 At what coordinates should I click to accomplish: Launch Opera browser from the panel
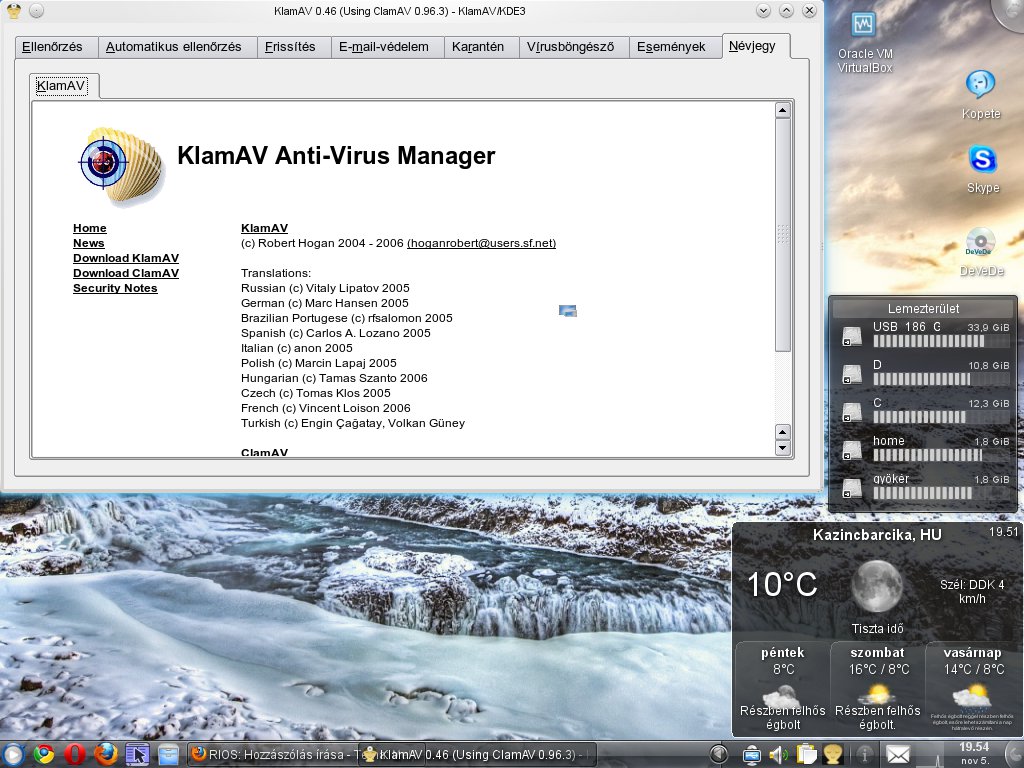click(x=75, y=755)
